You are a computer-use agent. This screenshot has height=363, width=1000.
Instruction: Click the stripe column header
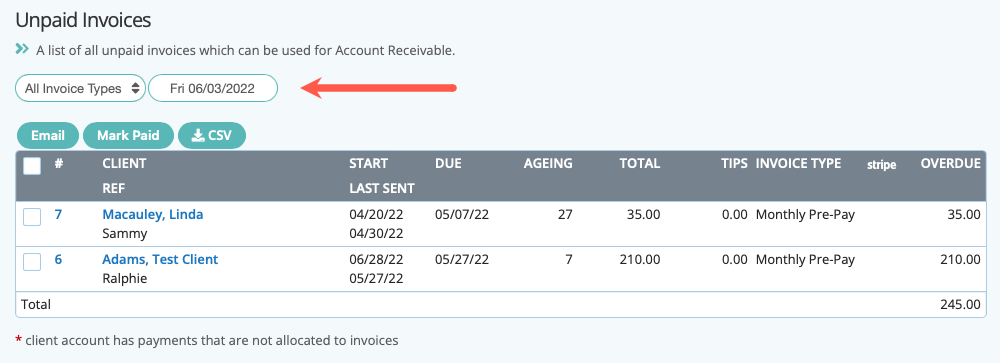(x=881, y=165)
